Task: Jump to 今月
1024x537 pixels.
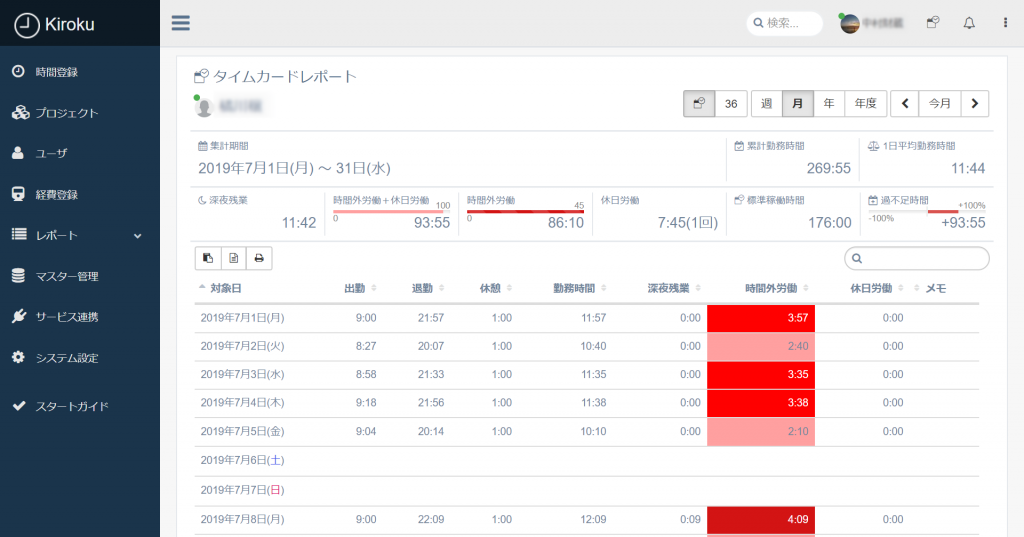Action: (x=940, y=103)
